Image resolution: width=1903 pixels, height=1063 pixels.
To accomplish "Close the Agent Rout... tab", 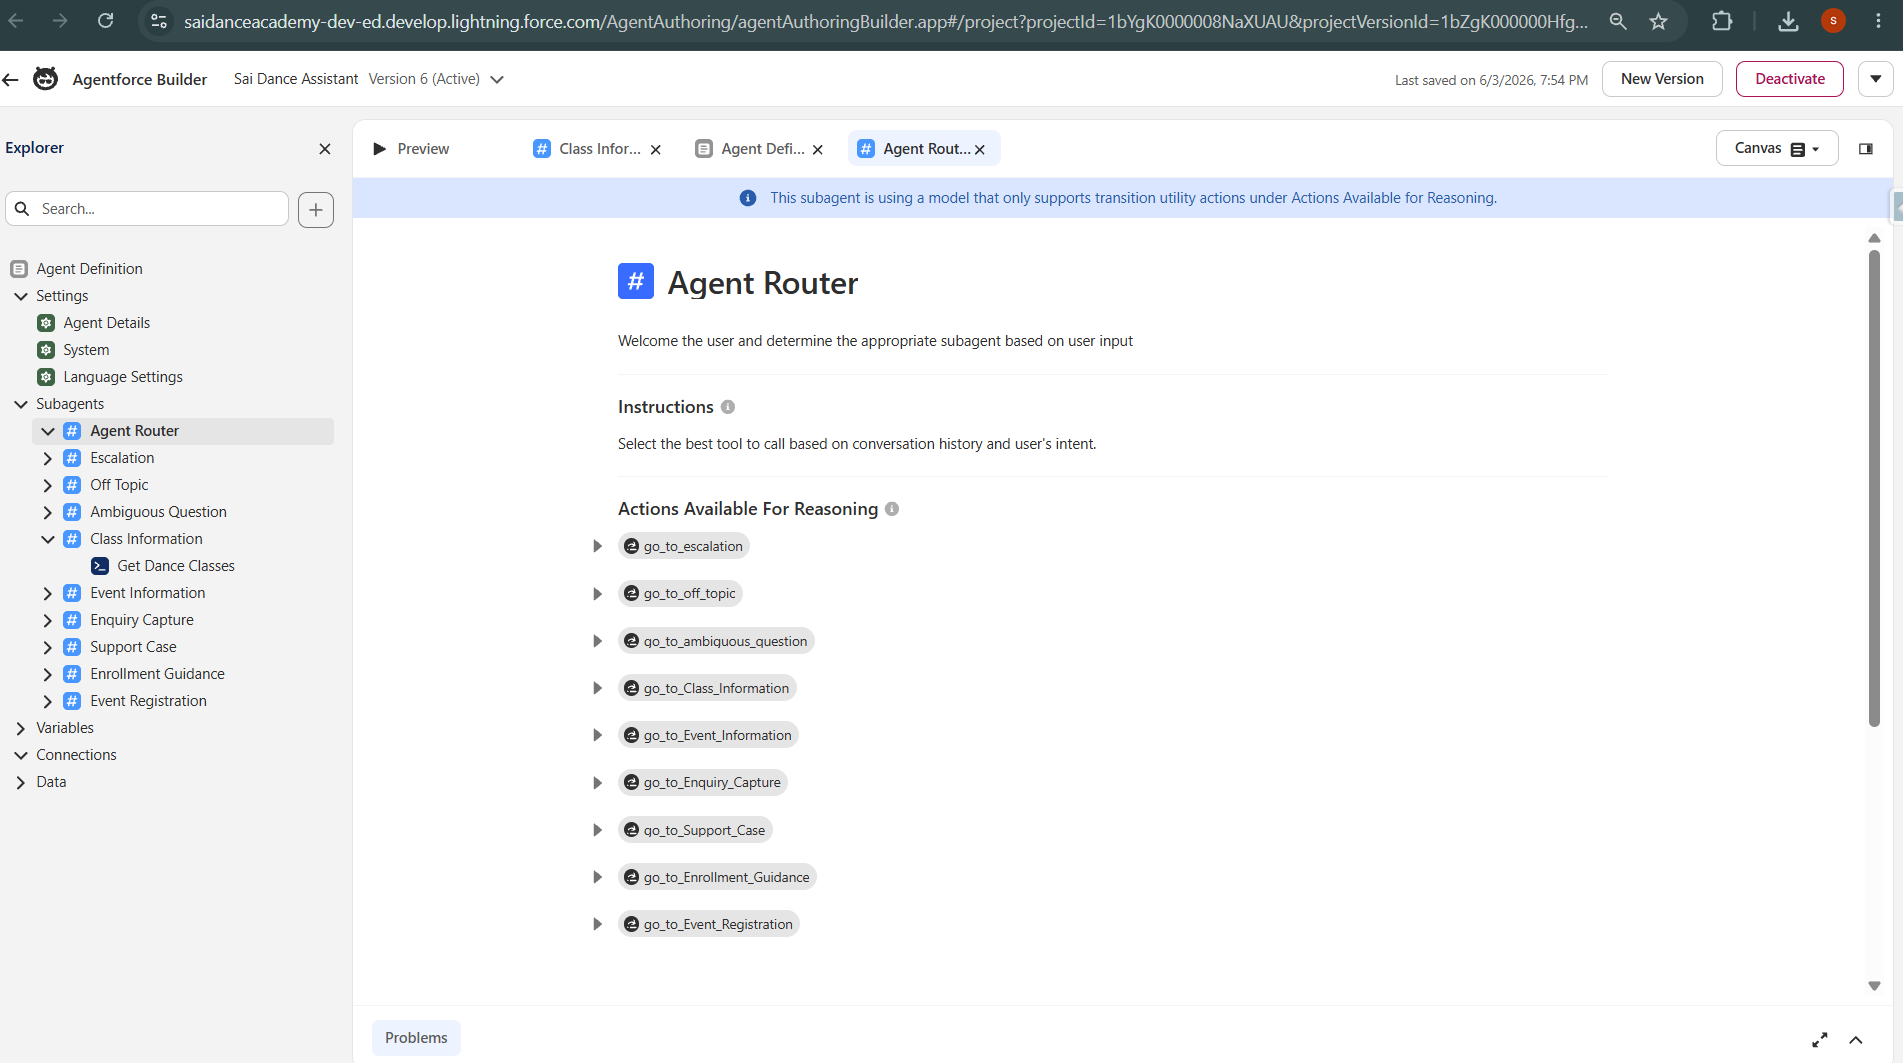I will click(x=980, y=150).
